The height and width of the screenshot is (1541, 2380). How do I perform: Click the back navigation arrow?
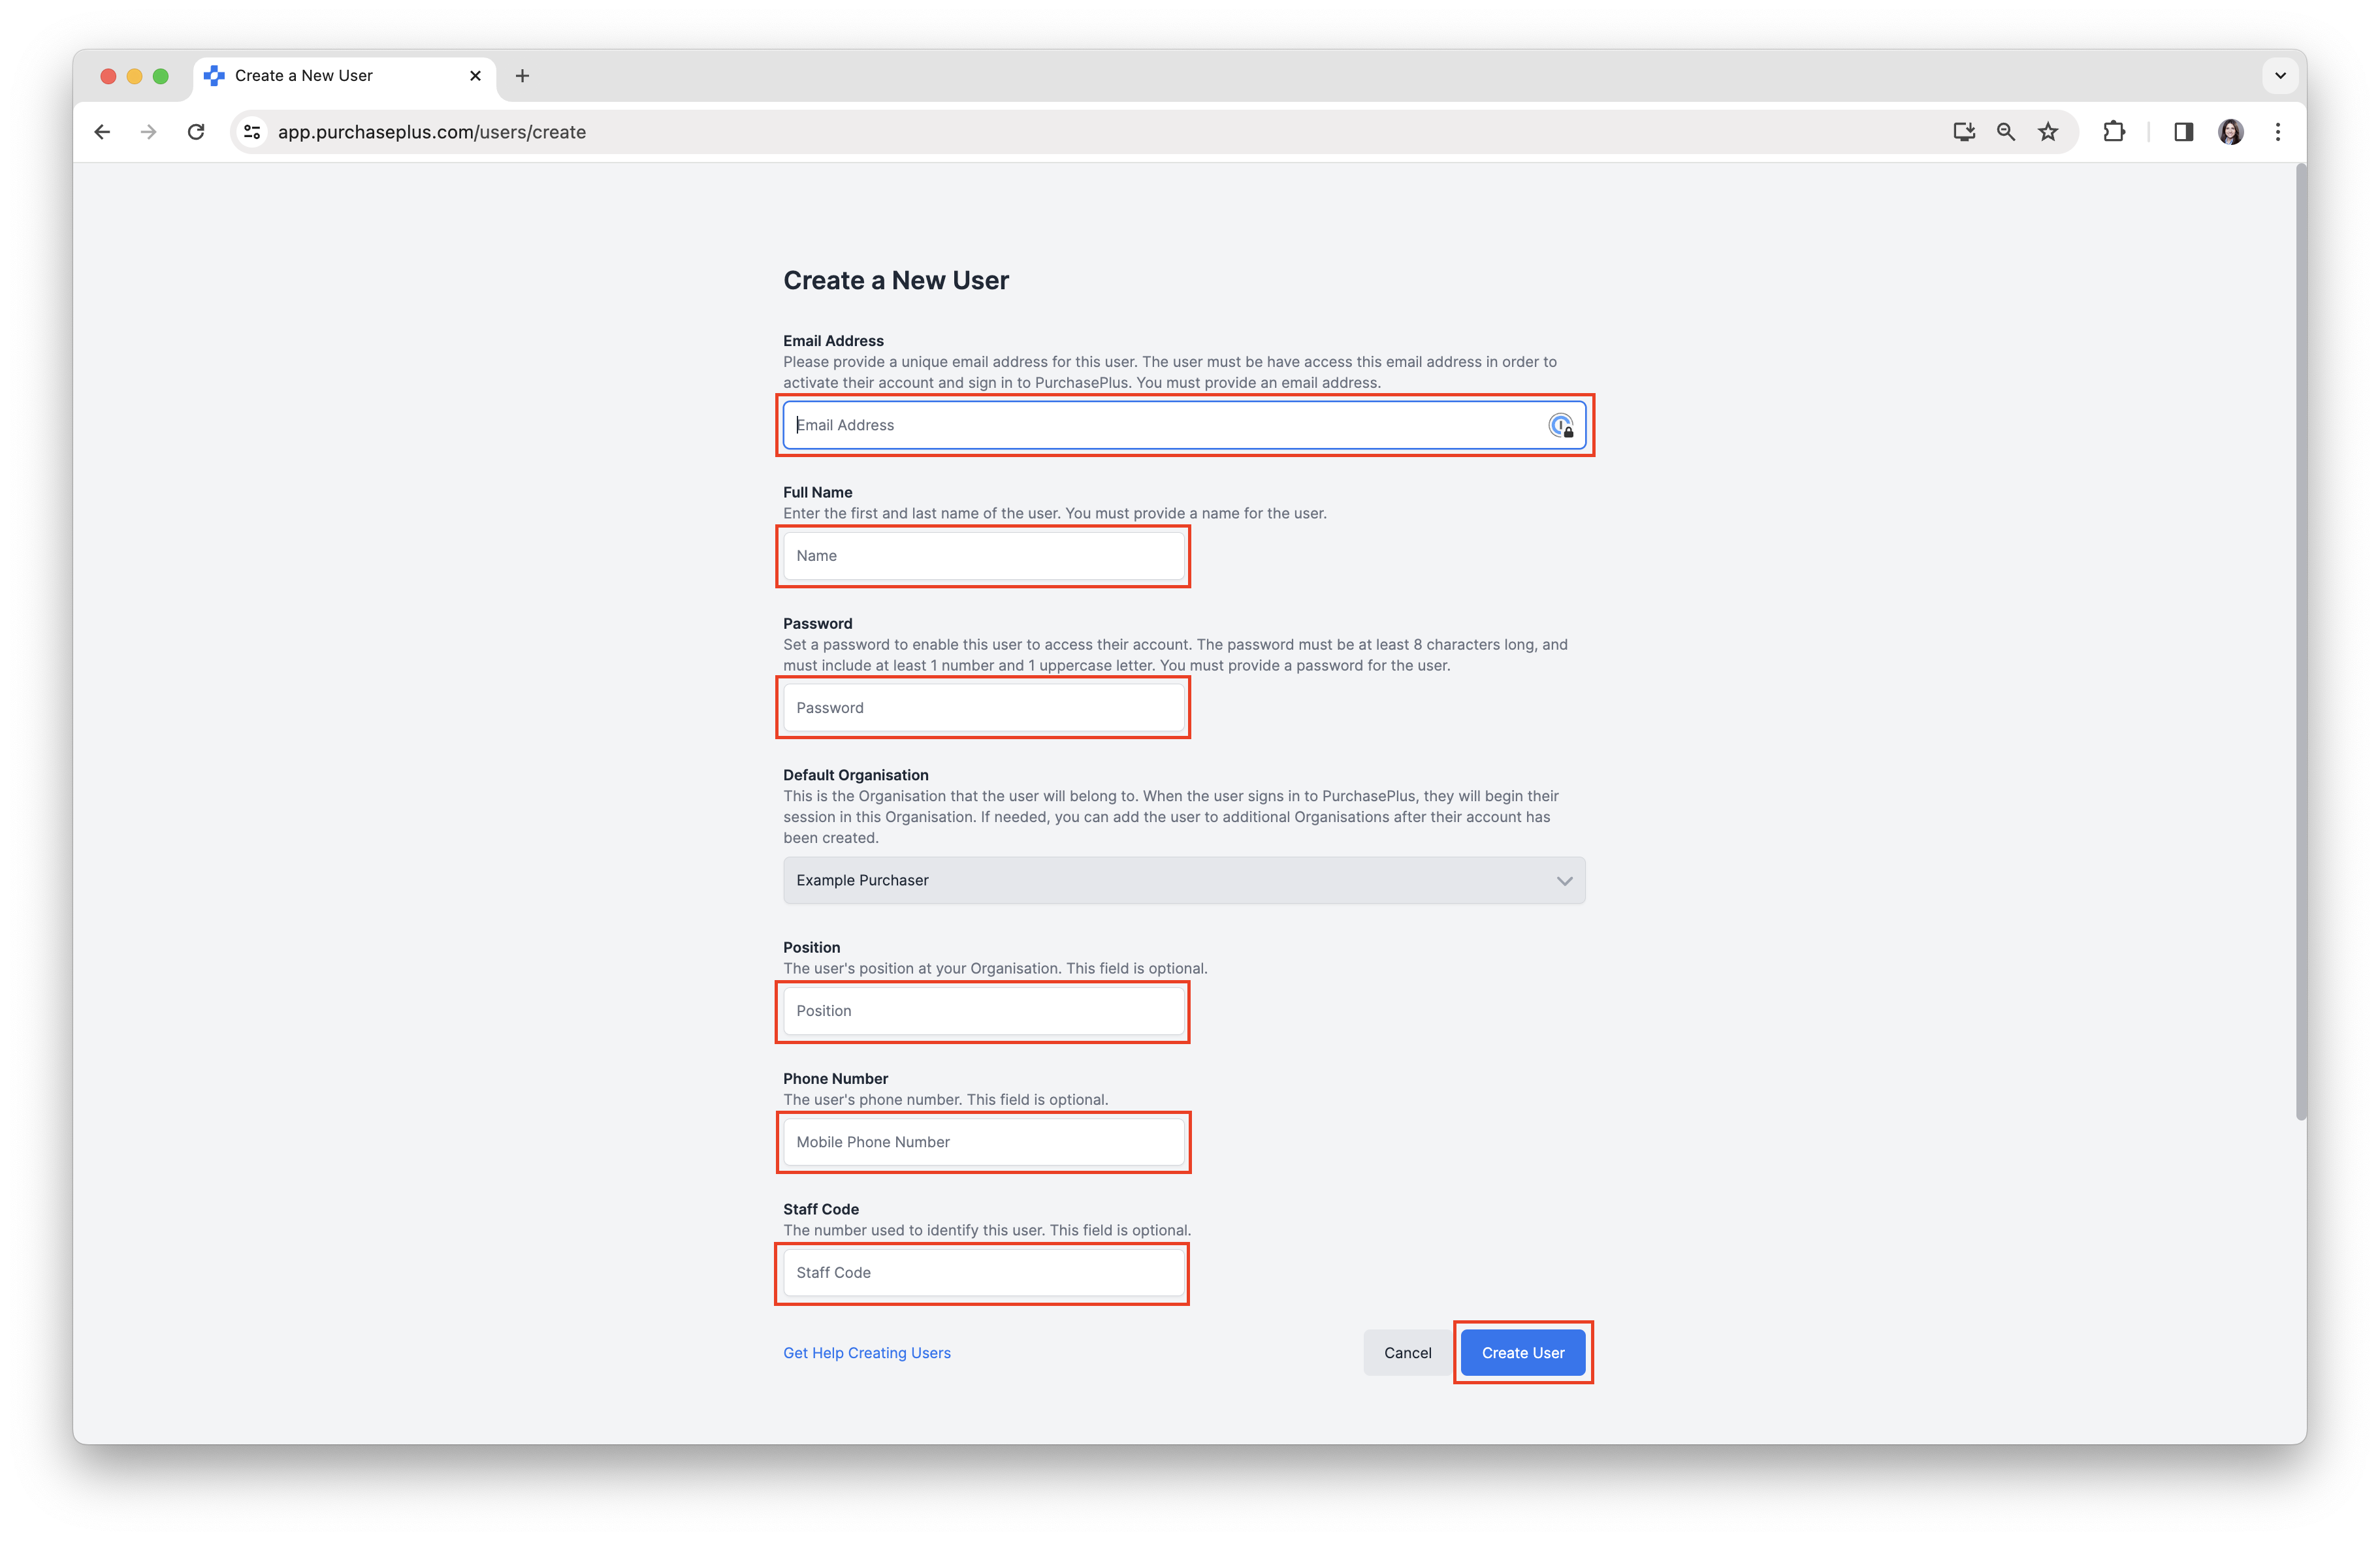click(x=102, y=131)
